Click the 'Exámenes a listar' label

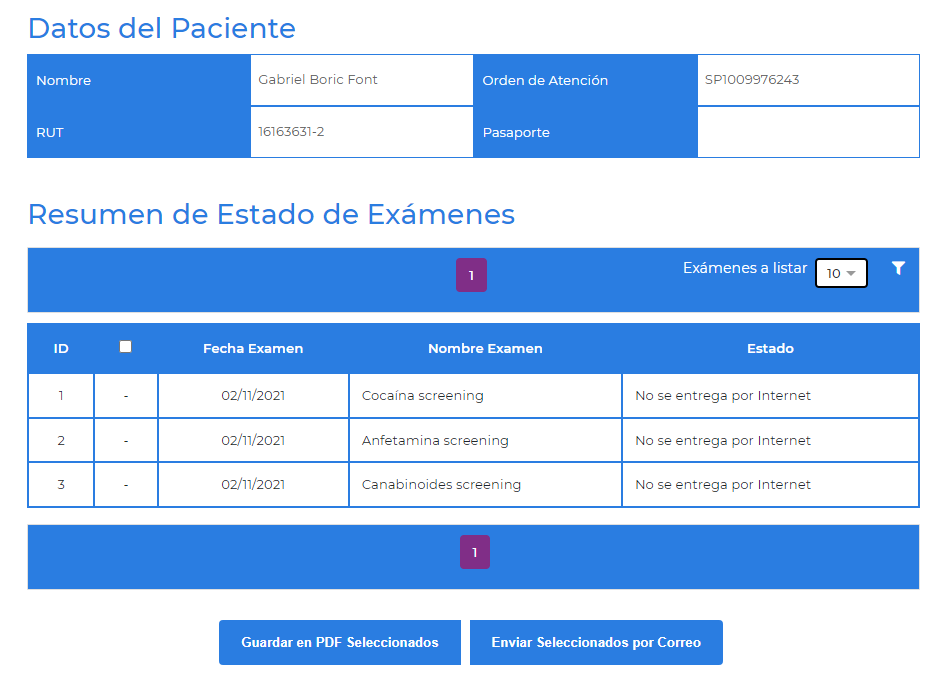point(745,268)
